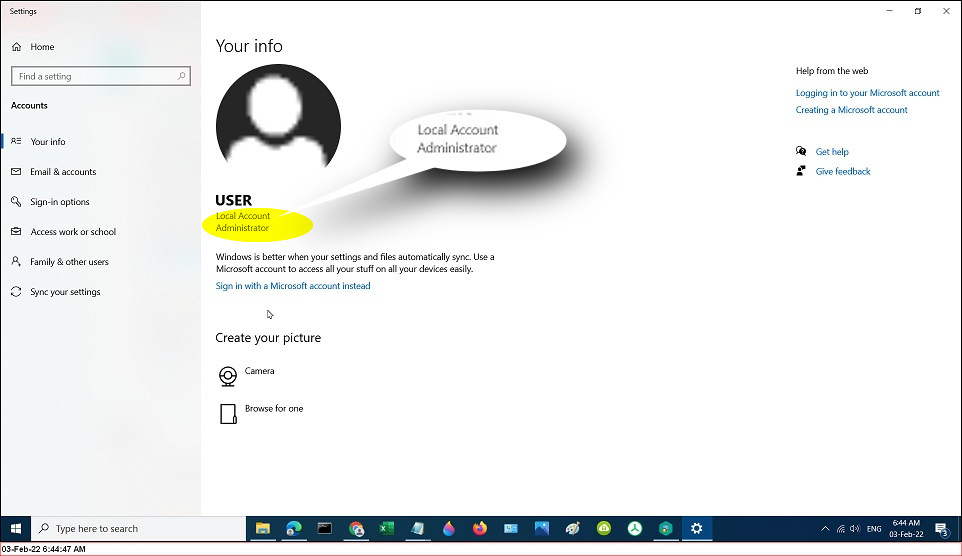Open Email & accounts page
Image resolution: width=962 pixels, height=556 pixels.
pyautogui.click(x=63, y=172)
